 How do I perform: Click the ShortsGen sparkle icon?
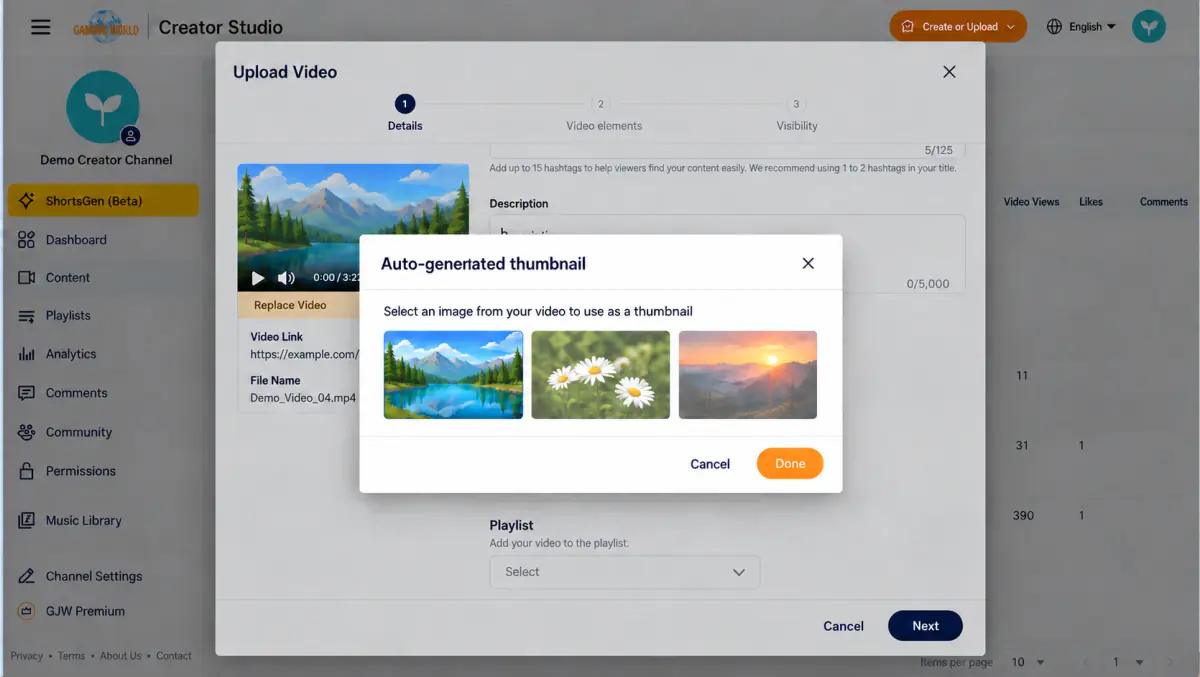27,201
